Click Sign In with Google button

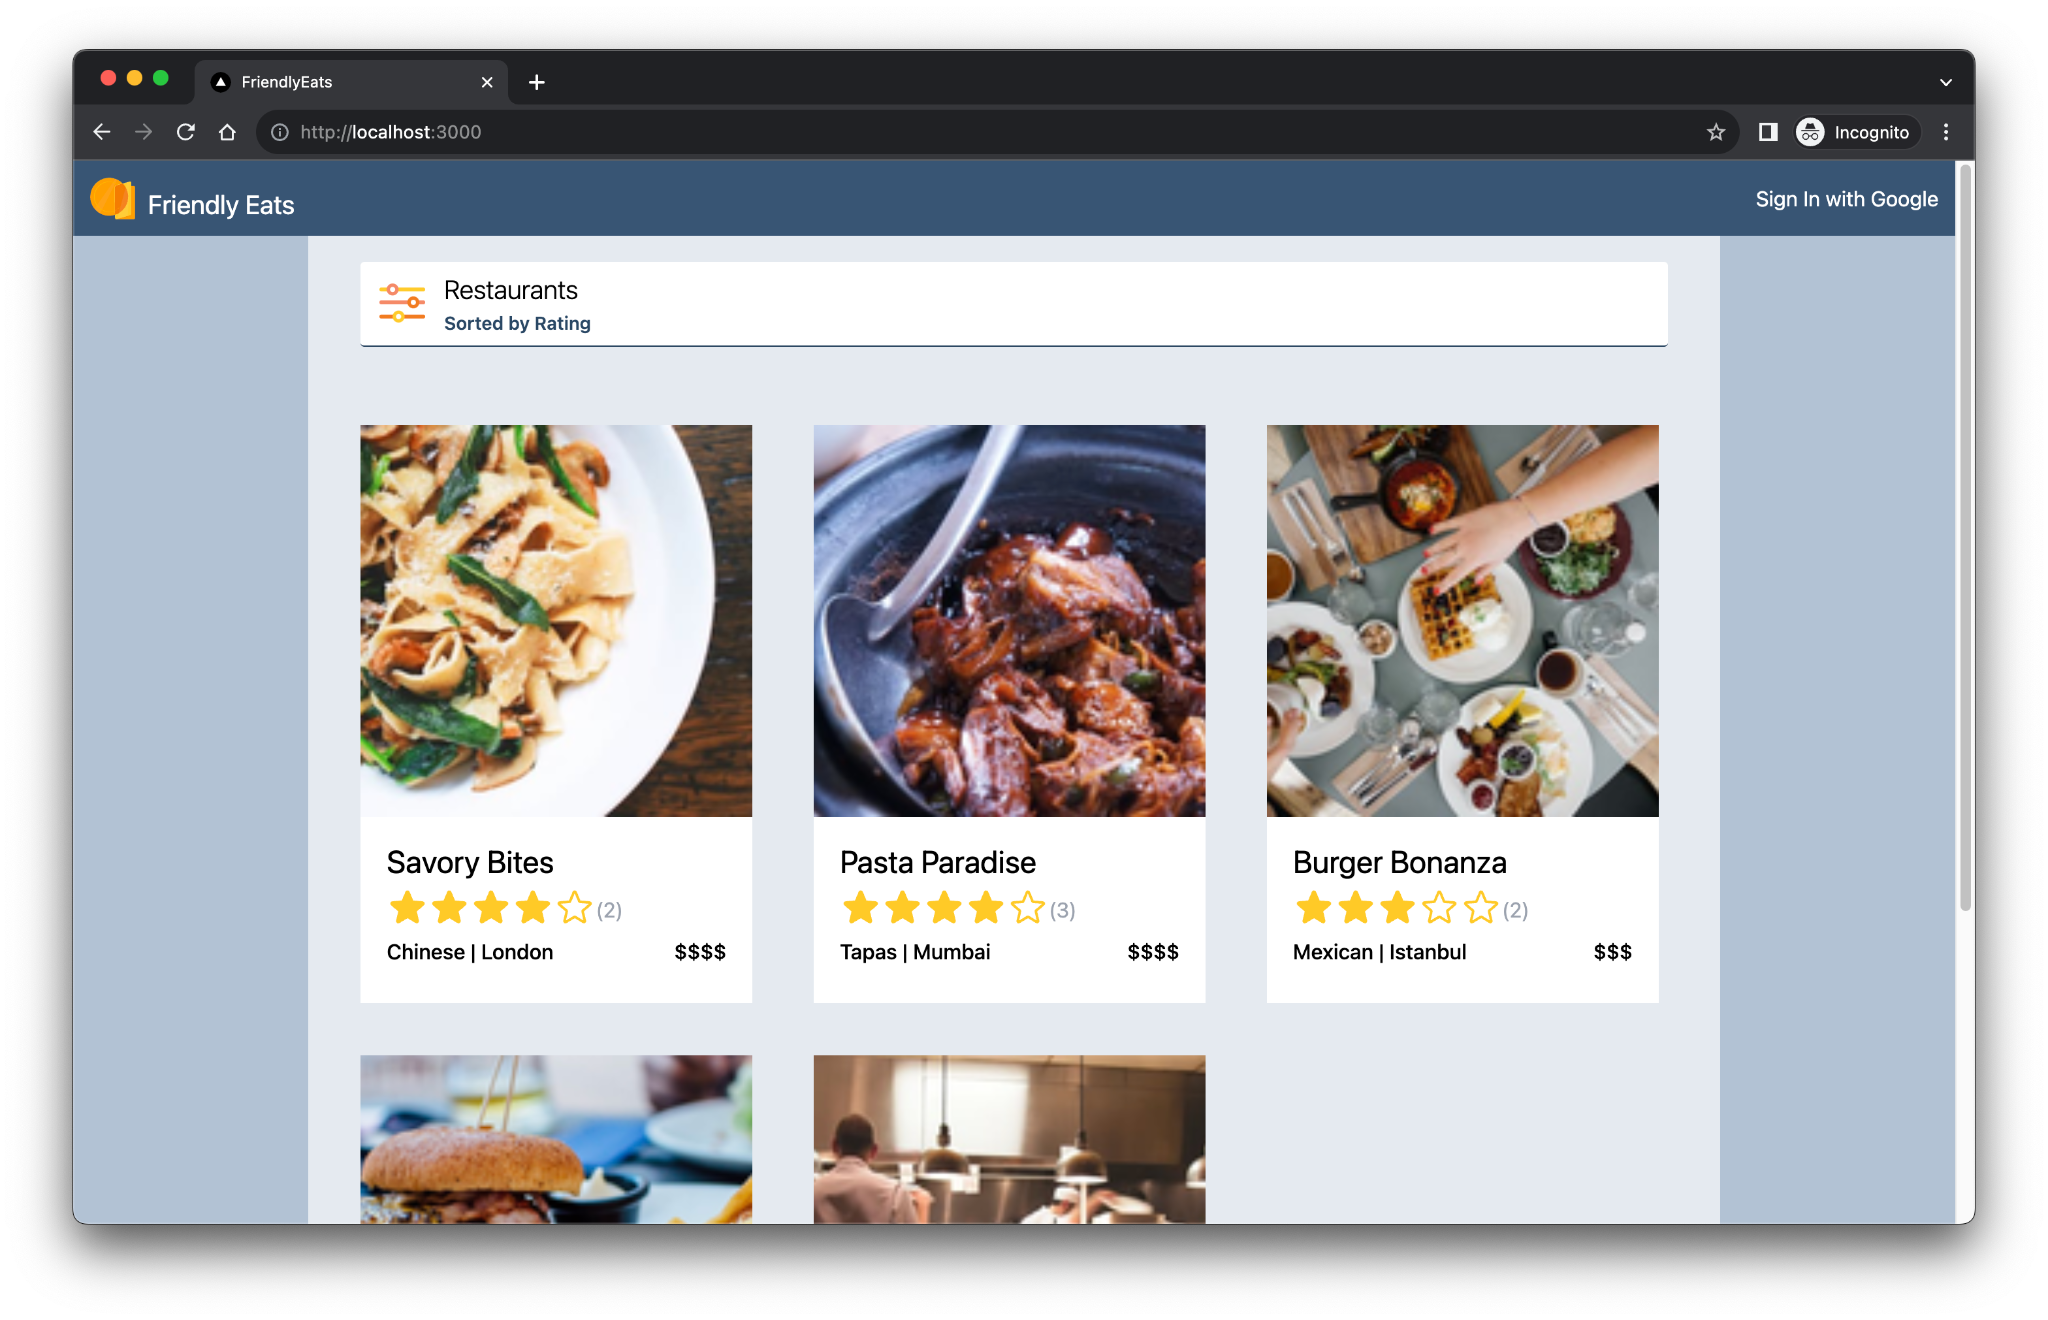click(x=1846, y=200)
